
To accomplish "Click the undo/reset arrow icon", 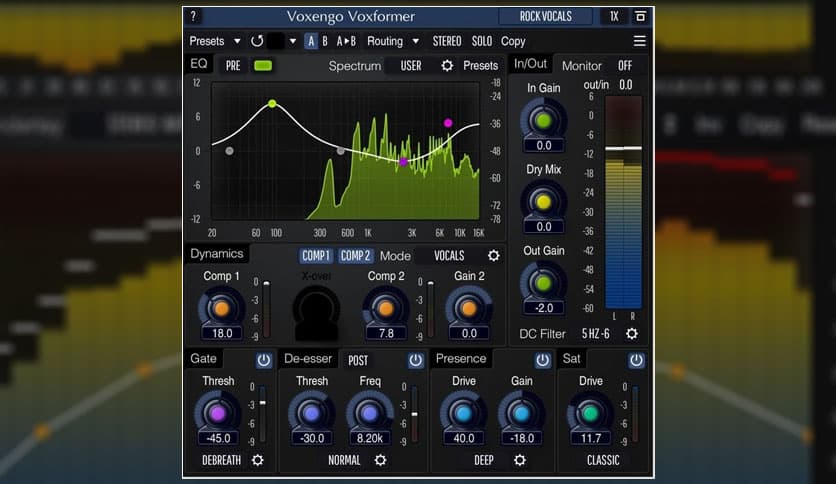I will pyautogui.click(x=257, y=41).
